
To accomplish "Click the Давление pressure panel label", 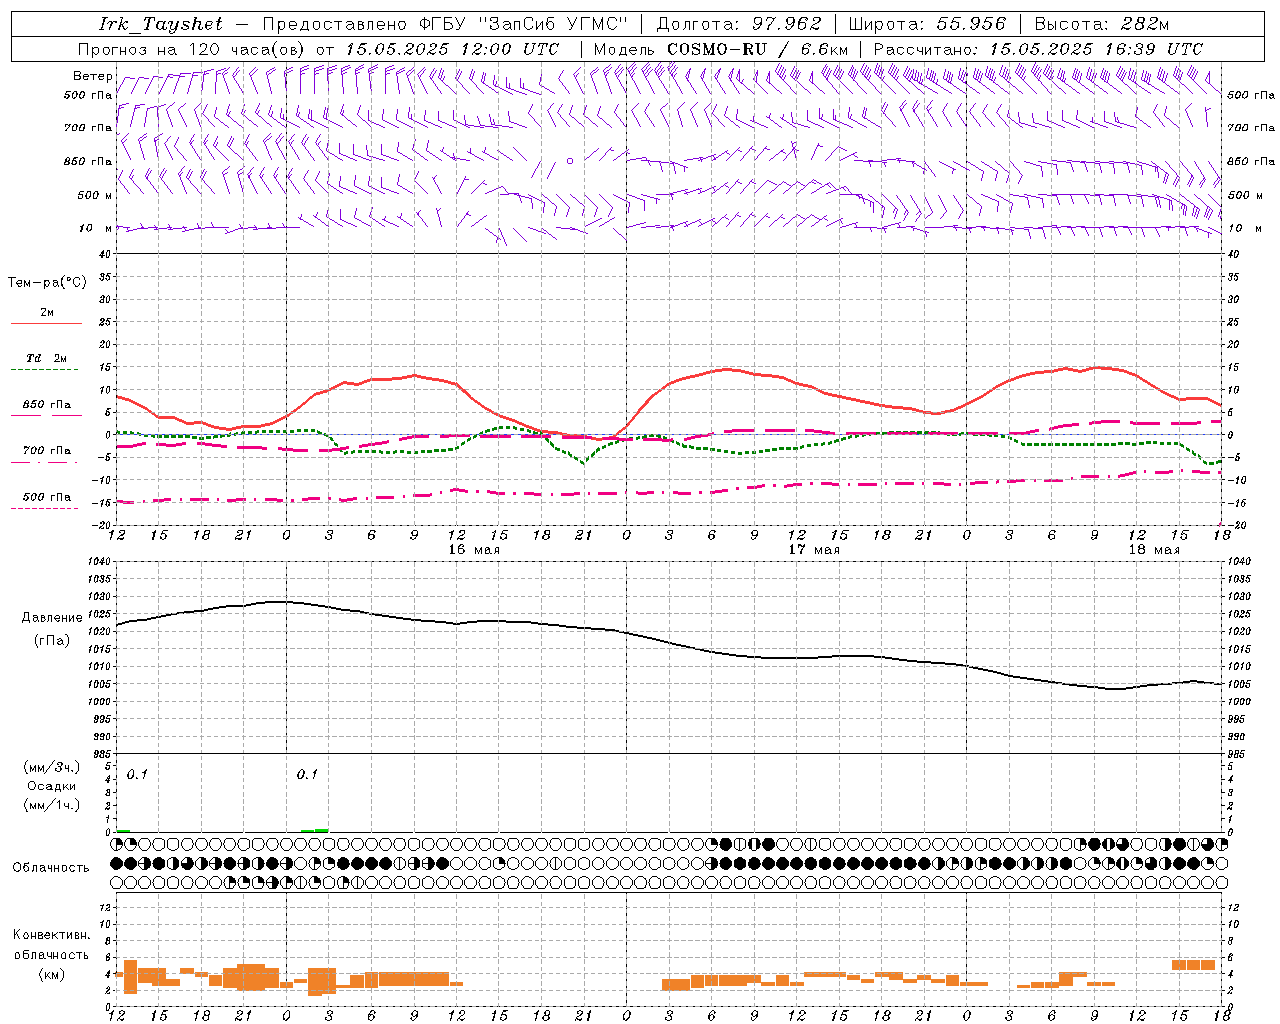I will 52,618.
